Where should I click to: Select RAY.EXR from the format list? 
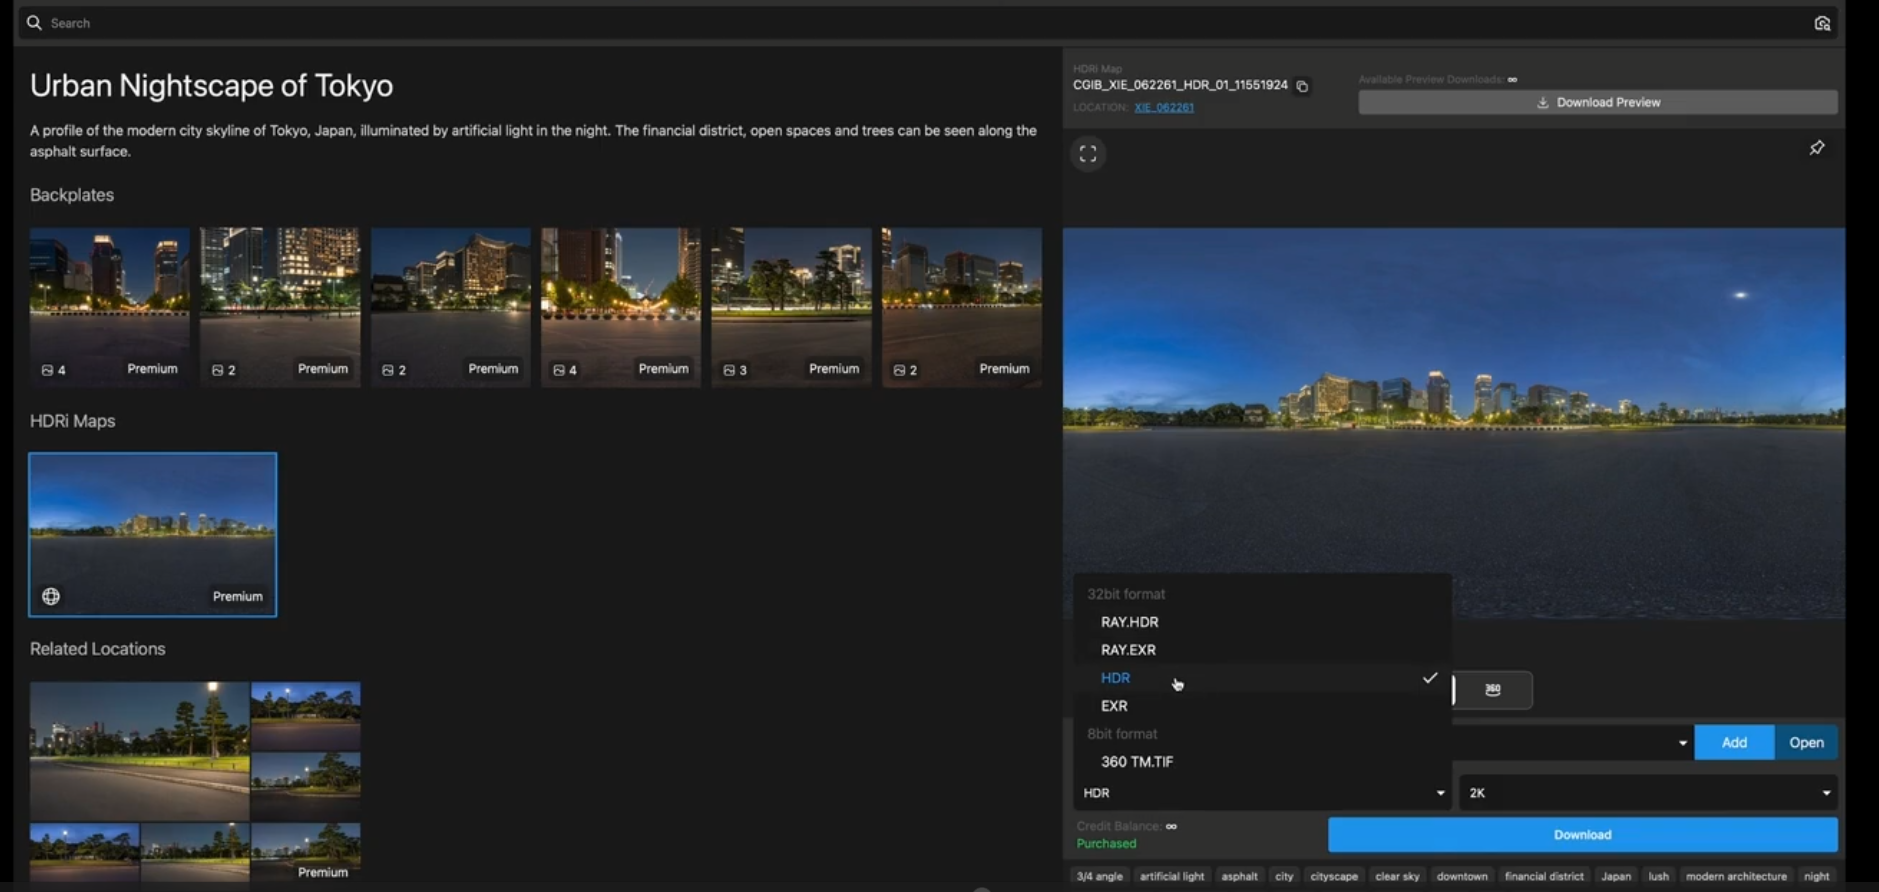coord(1128,650)
